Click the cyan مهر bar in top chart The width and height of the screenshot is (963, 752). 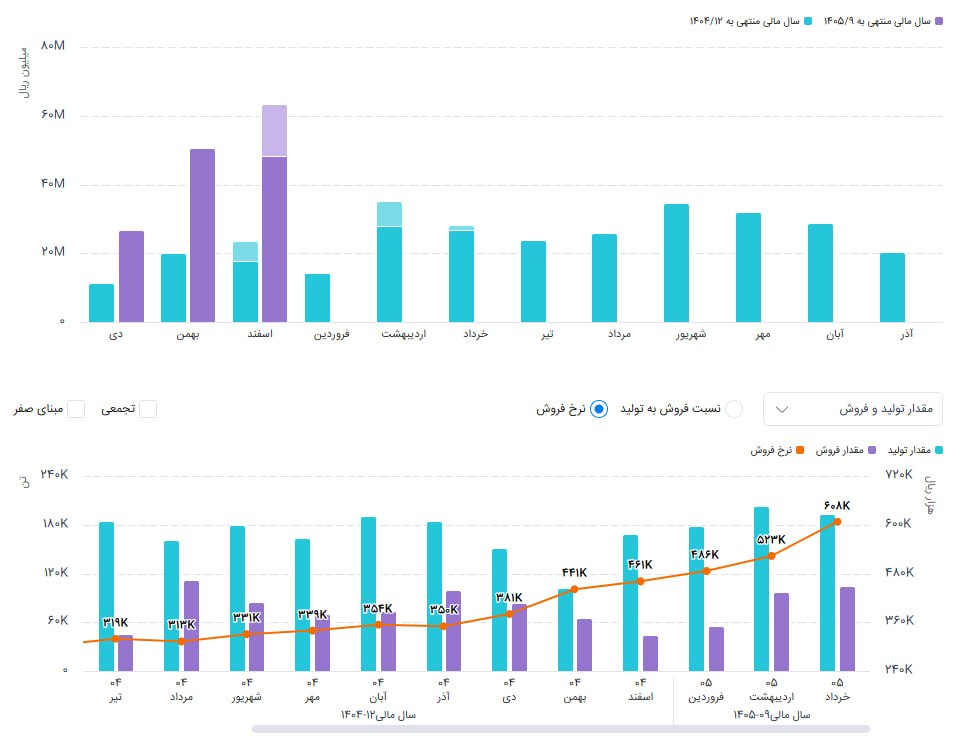click(x=748, y=267)
